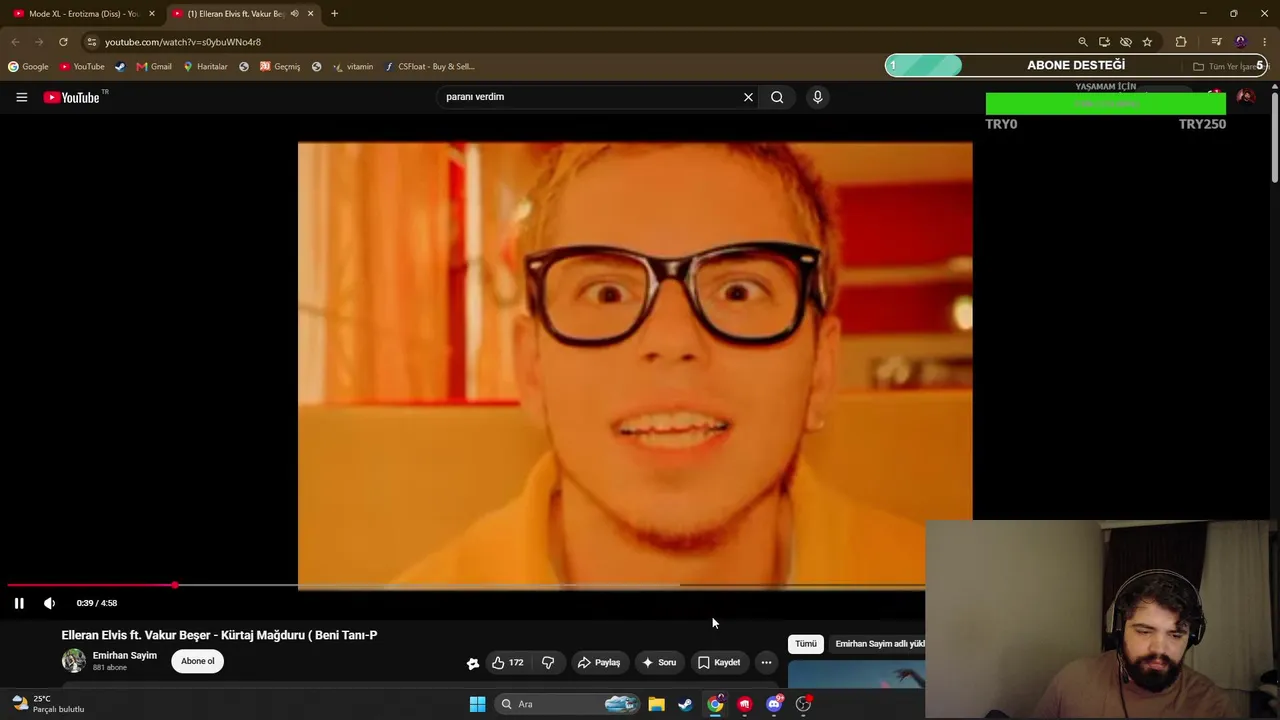Image resolution: width=1280 pixels, height=720 pixels.
Task: Go to the YouTube home logo
Action: (72, 97)
